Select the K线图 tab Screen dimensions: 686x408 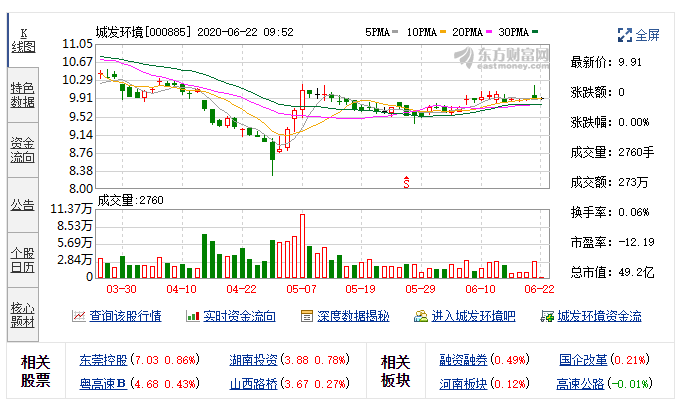[23, 40]
